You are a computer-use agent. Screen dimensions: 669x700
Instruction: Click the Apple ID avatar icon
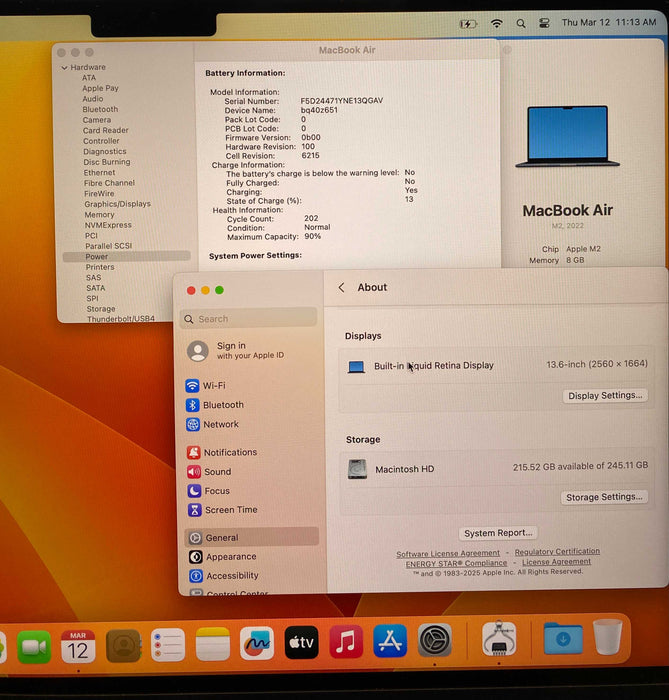[198, 351]
